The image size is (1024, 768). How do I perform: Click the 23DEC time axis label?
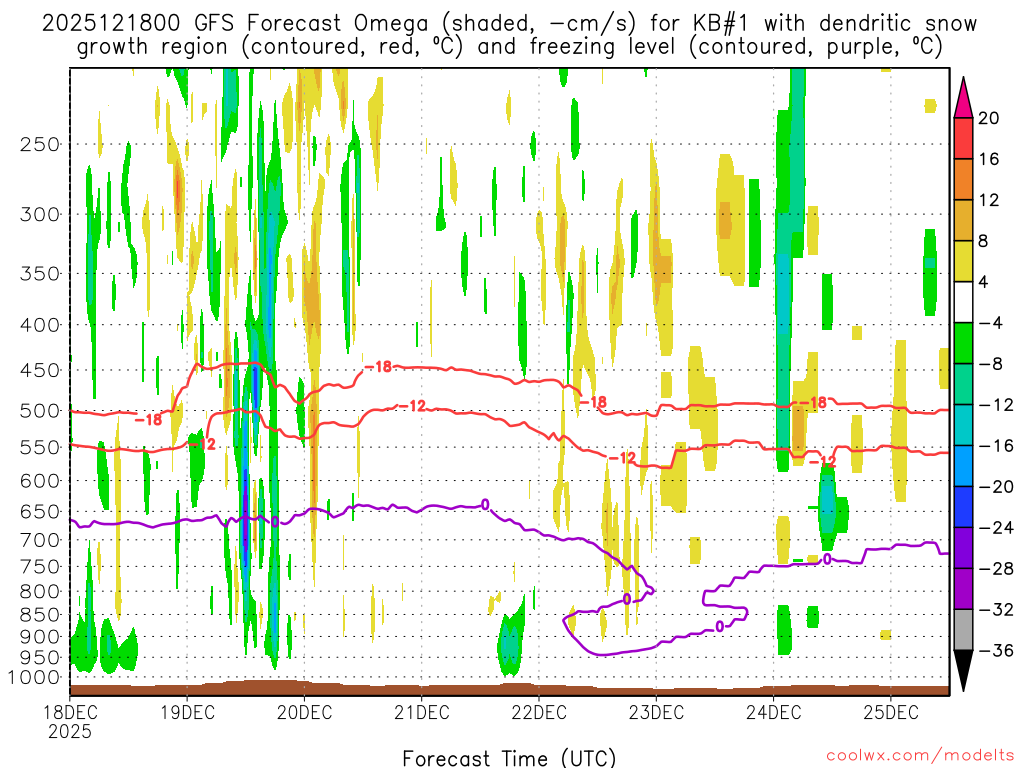coord(656,712)
